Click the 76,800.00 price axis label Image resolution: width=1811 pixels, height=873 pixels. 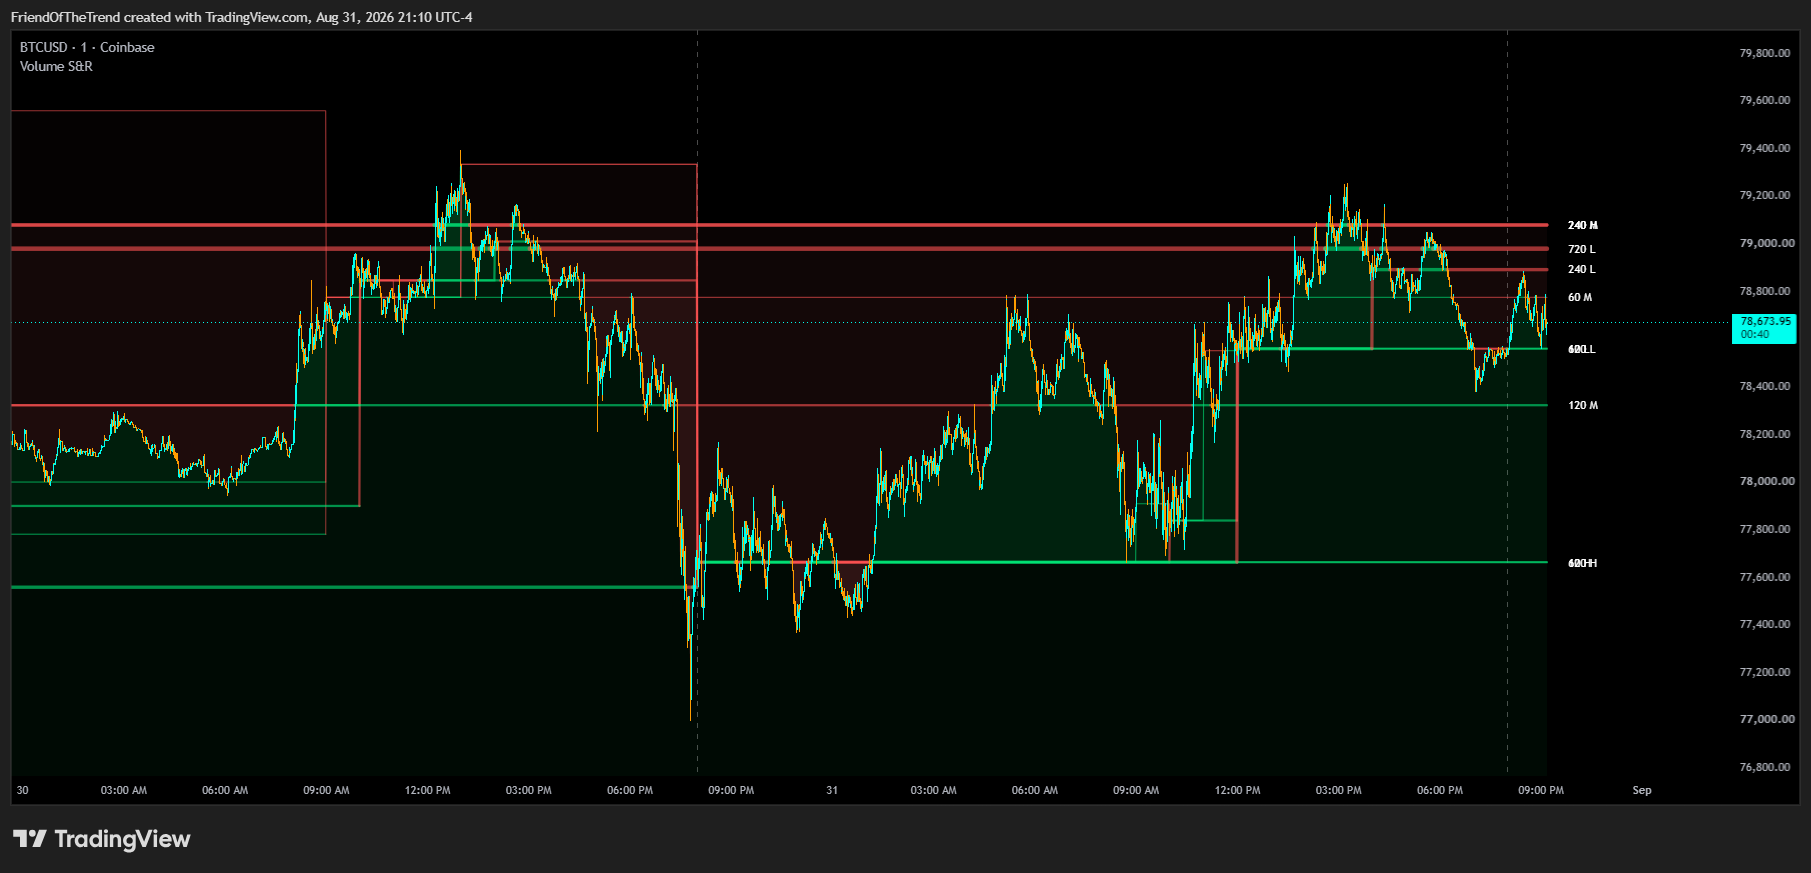coord(1765,767)
